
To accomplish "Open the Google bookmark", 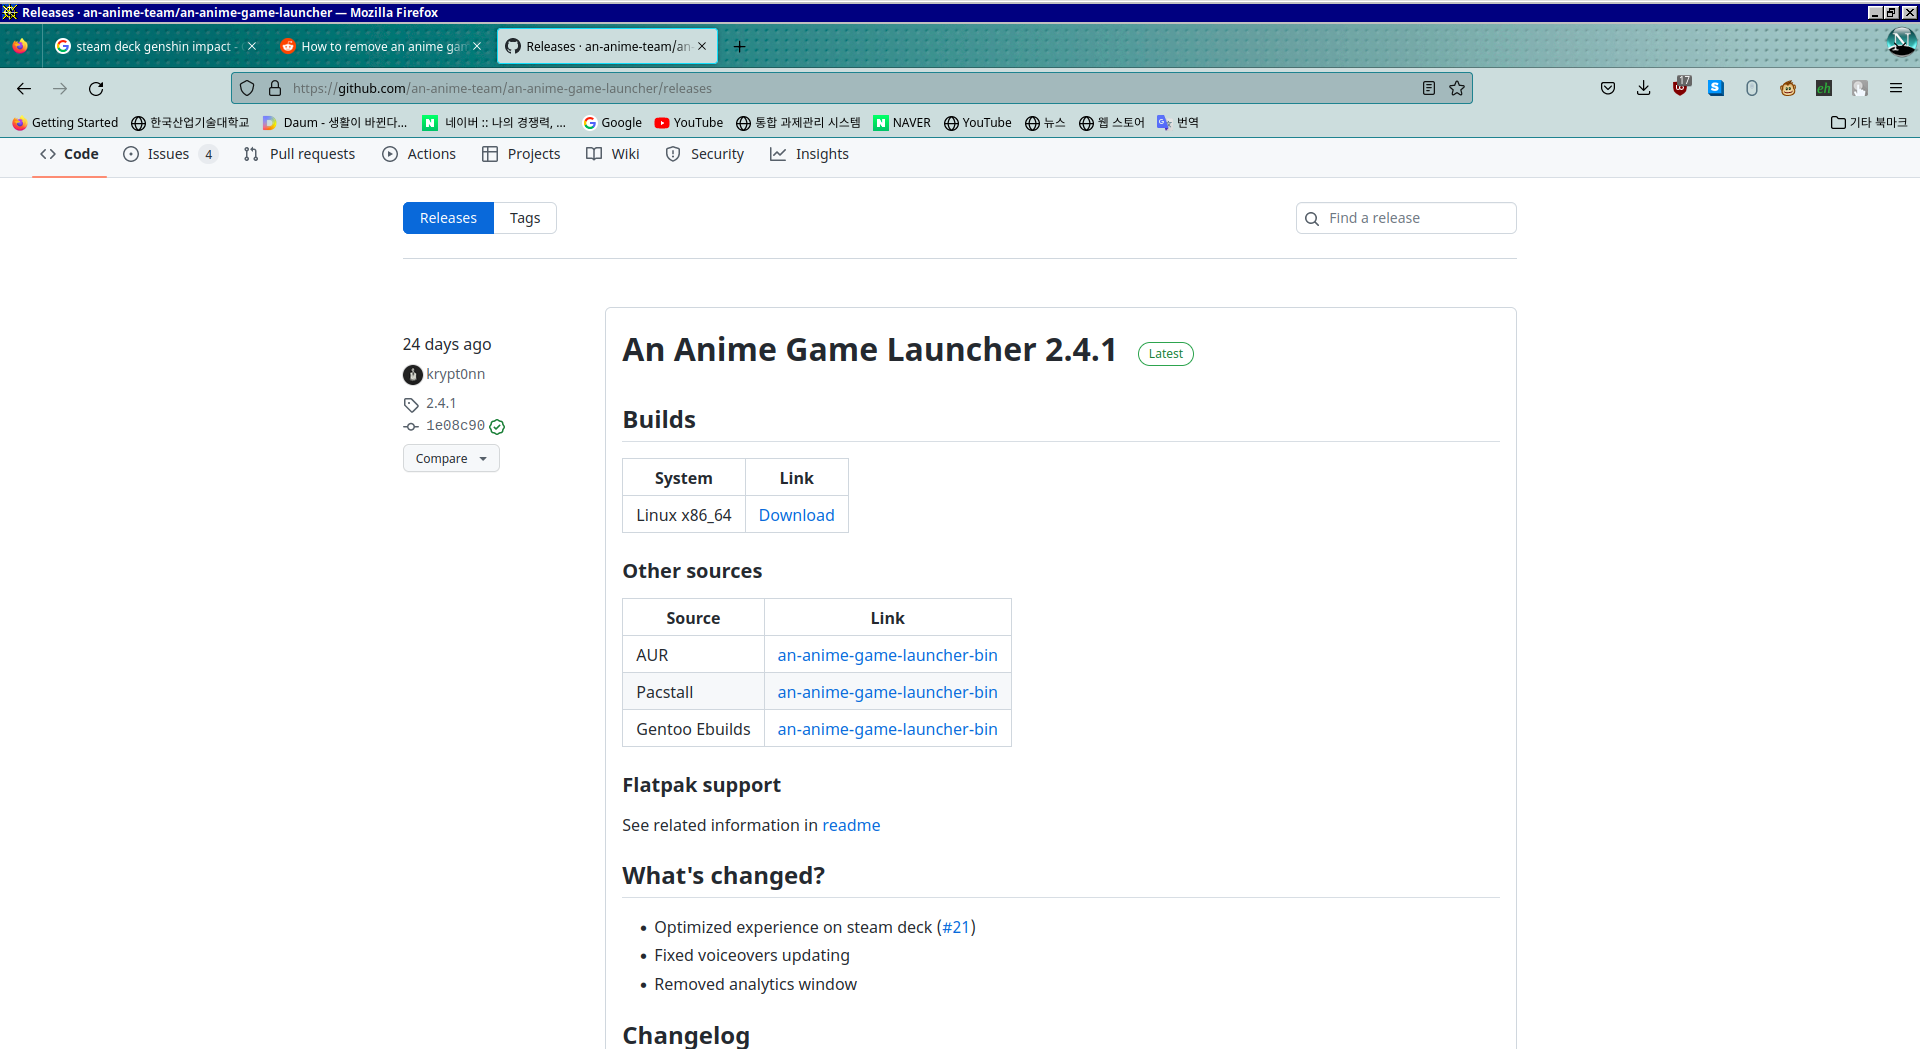I will point(612,123).
